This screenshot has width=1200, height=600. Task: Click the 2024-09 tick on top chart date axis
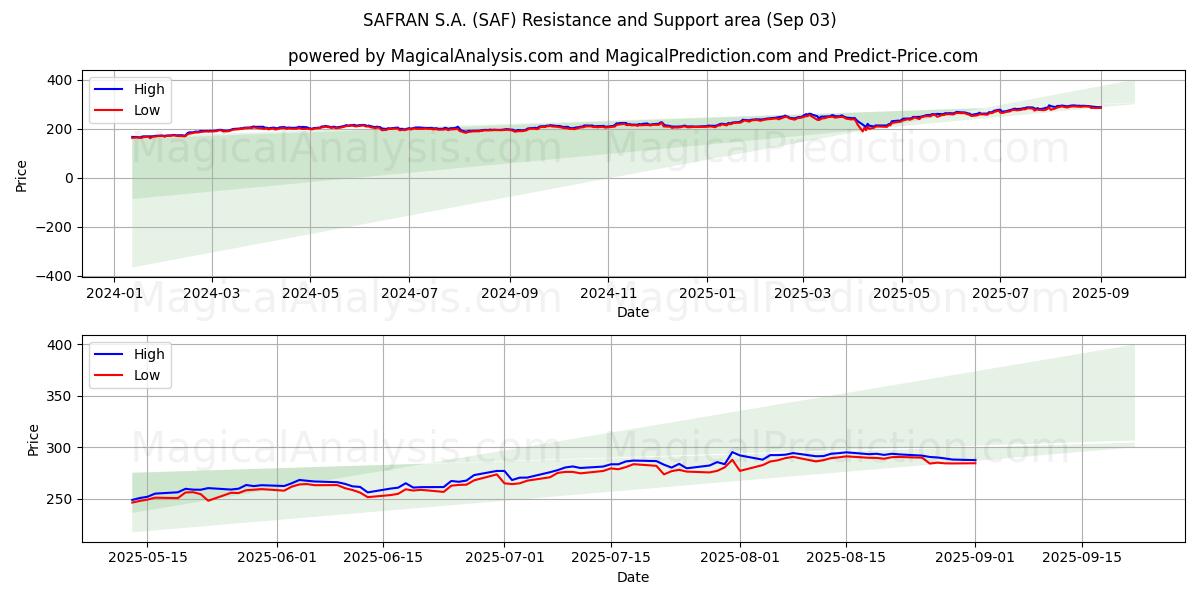pyautogui.click(x=509, y=294)
